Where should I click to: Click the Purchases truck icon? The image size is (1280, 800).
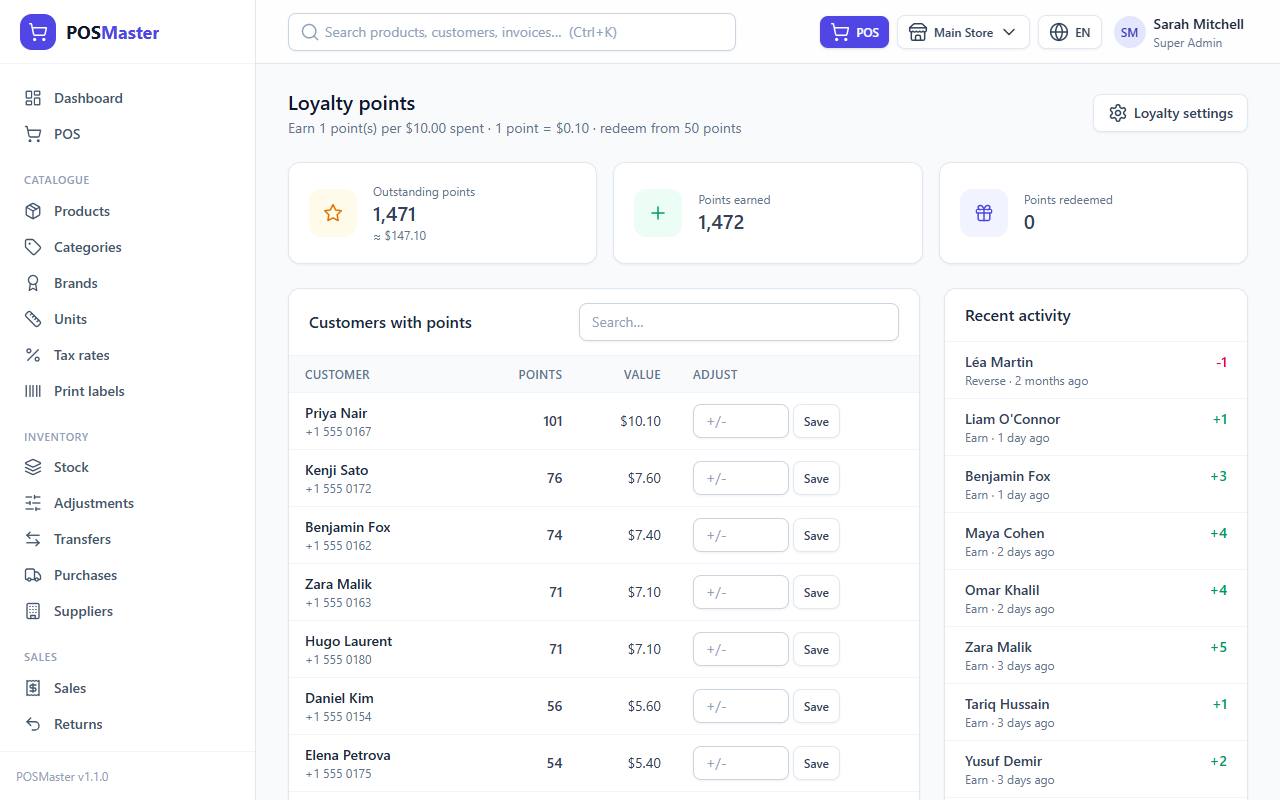click(x=33, y=575)
